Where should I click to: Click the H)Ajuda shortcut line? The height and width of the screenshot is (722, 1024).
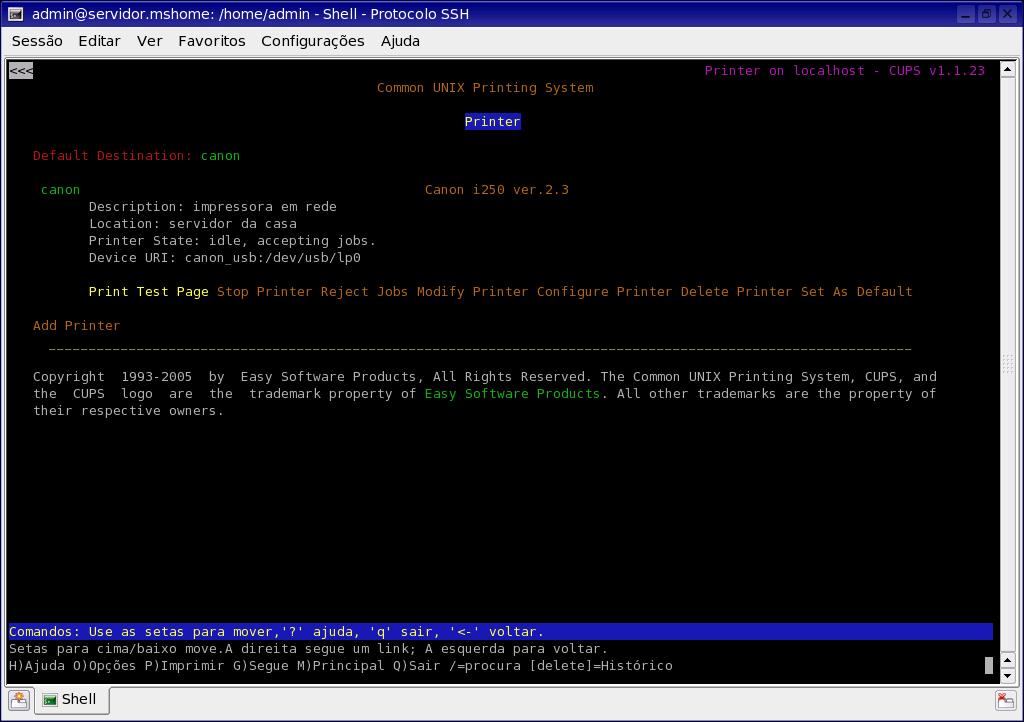(x=340, y=665)
